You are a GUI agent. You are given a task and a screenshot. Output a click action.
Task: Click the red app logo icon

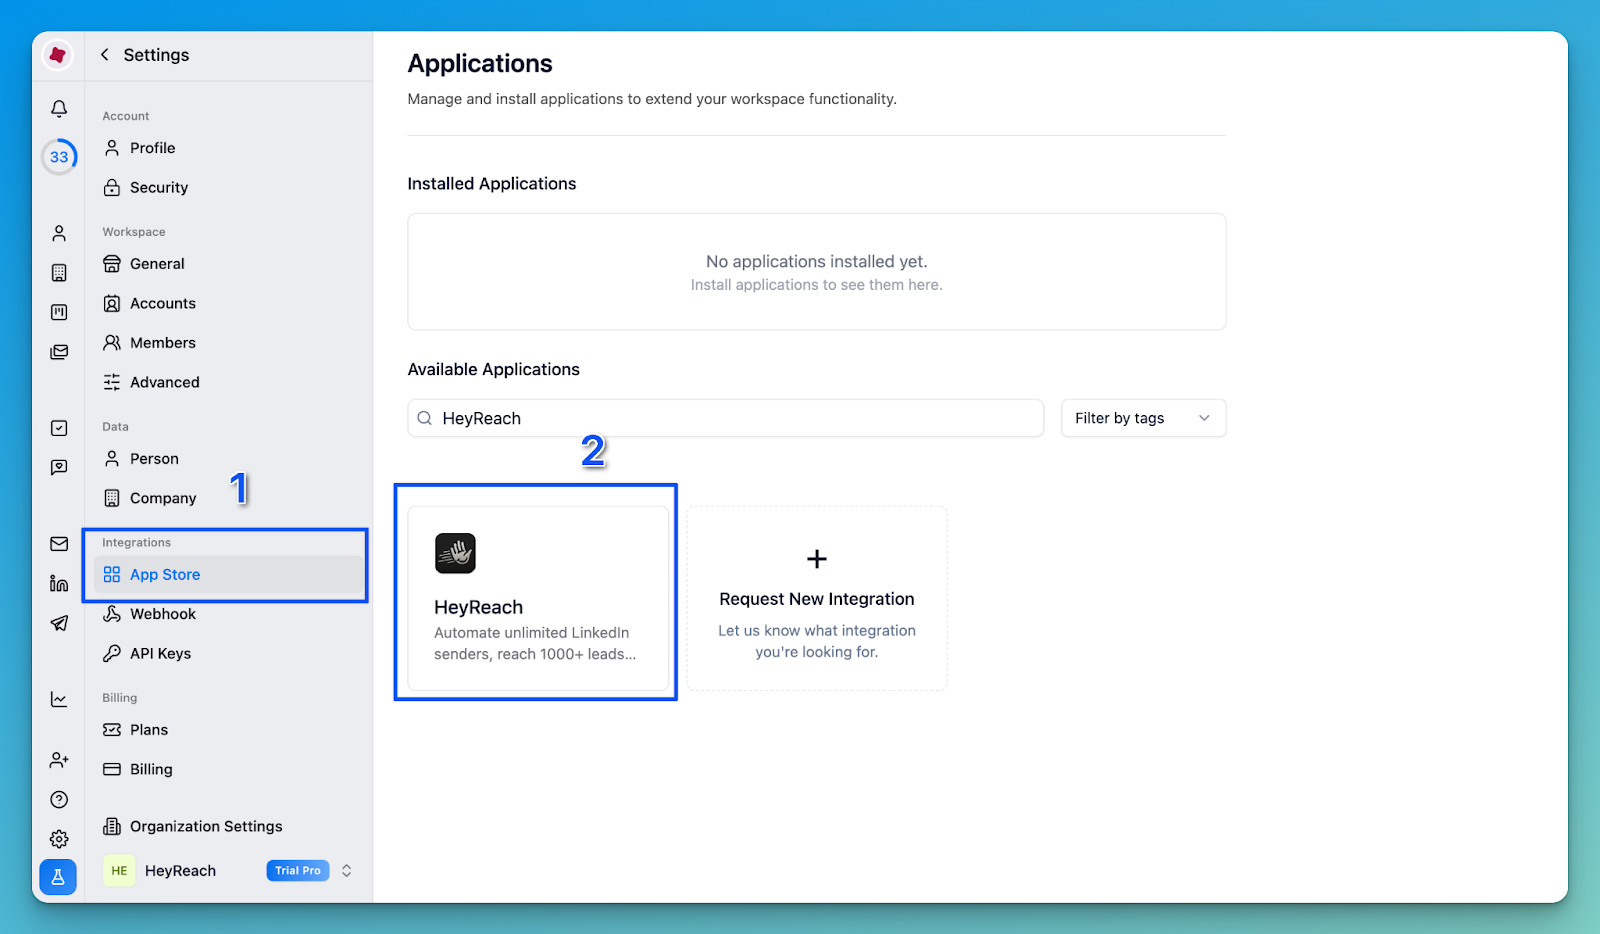(x=58, y=55)
